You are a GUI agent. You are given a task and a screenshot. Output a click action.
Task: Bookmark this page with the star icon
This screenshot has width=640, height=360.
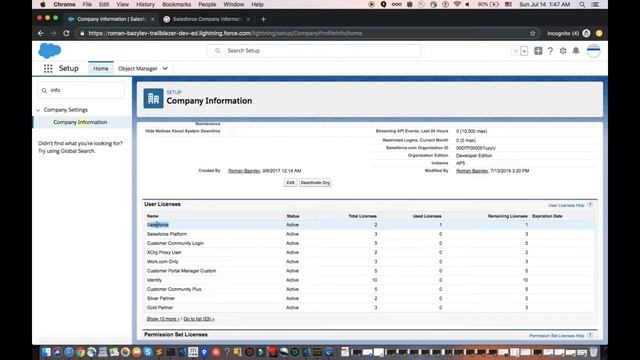point(532,33)
